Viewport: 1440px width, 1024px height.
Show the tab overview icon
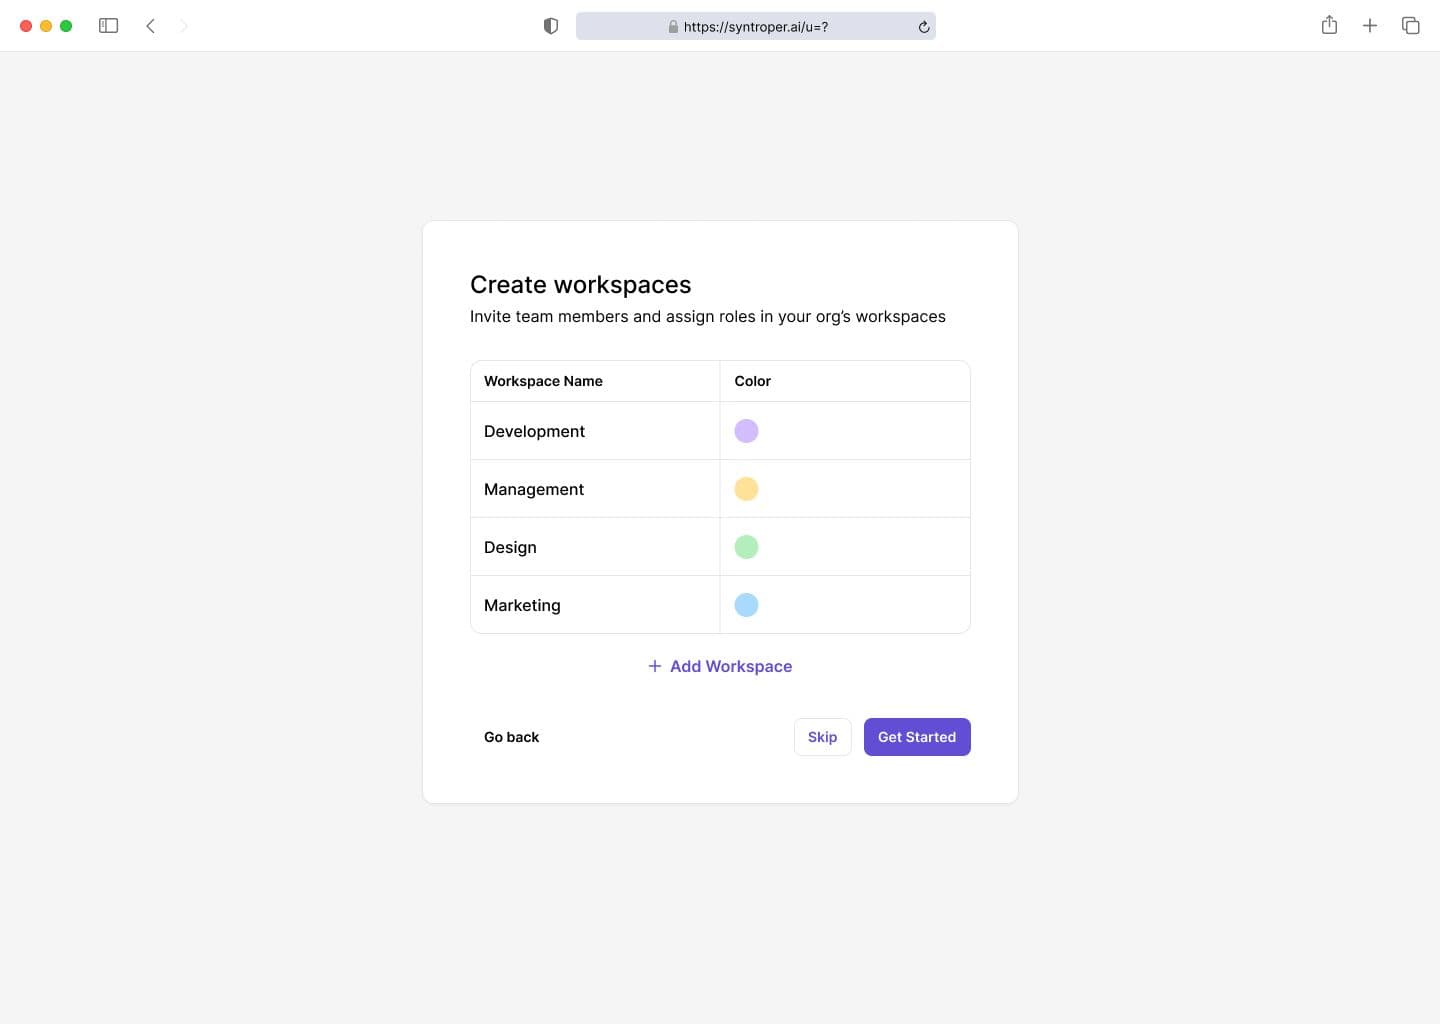coord(1411,26)
